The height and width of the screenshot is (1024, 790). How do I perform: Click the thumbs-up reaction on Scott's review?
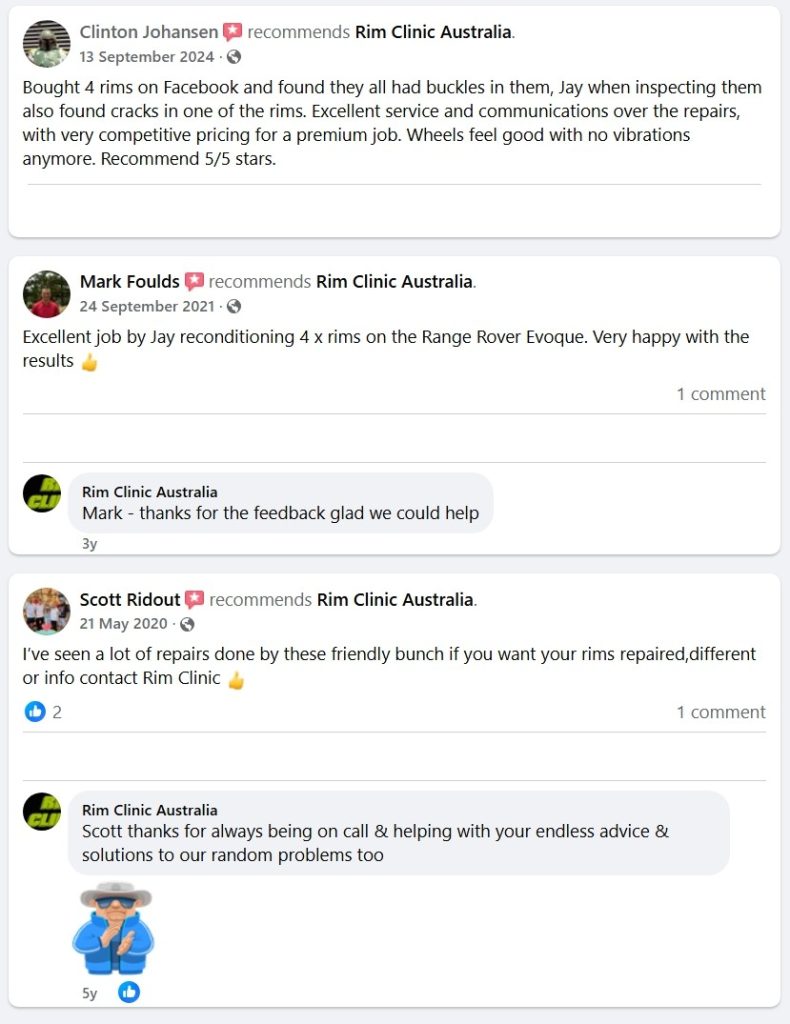point(34,712)
